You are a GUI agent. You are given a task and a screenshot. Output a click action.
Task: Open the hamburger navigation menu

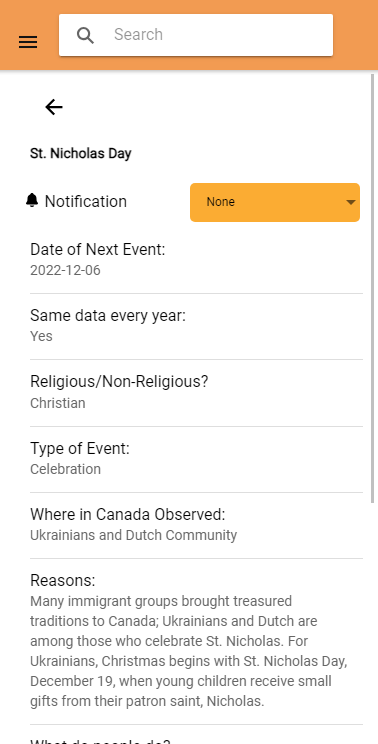coord(28,43)
